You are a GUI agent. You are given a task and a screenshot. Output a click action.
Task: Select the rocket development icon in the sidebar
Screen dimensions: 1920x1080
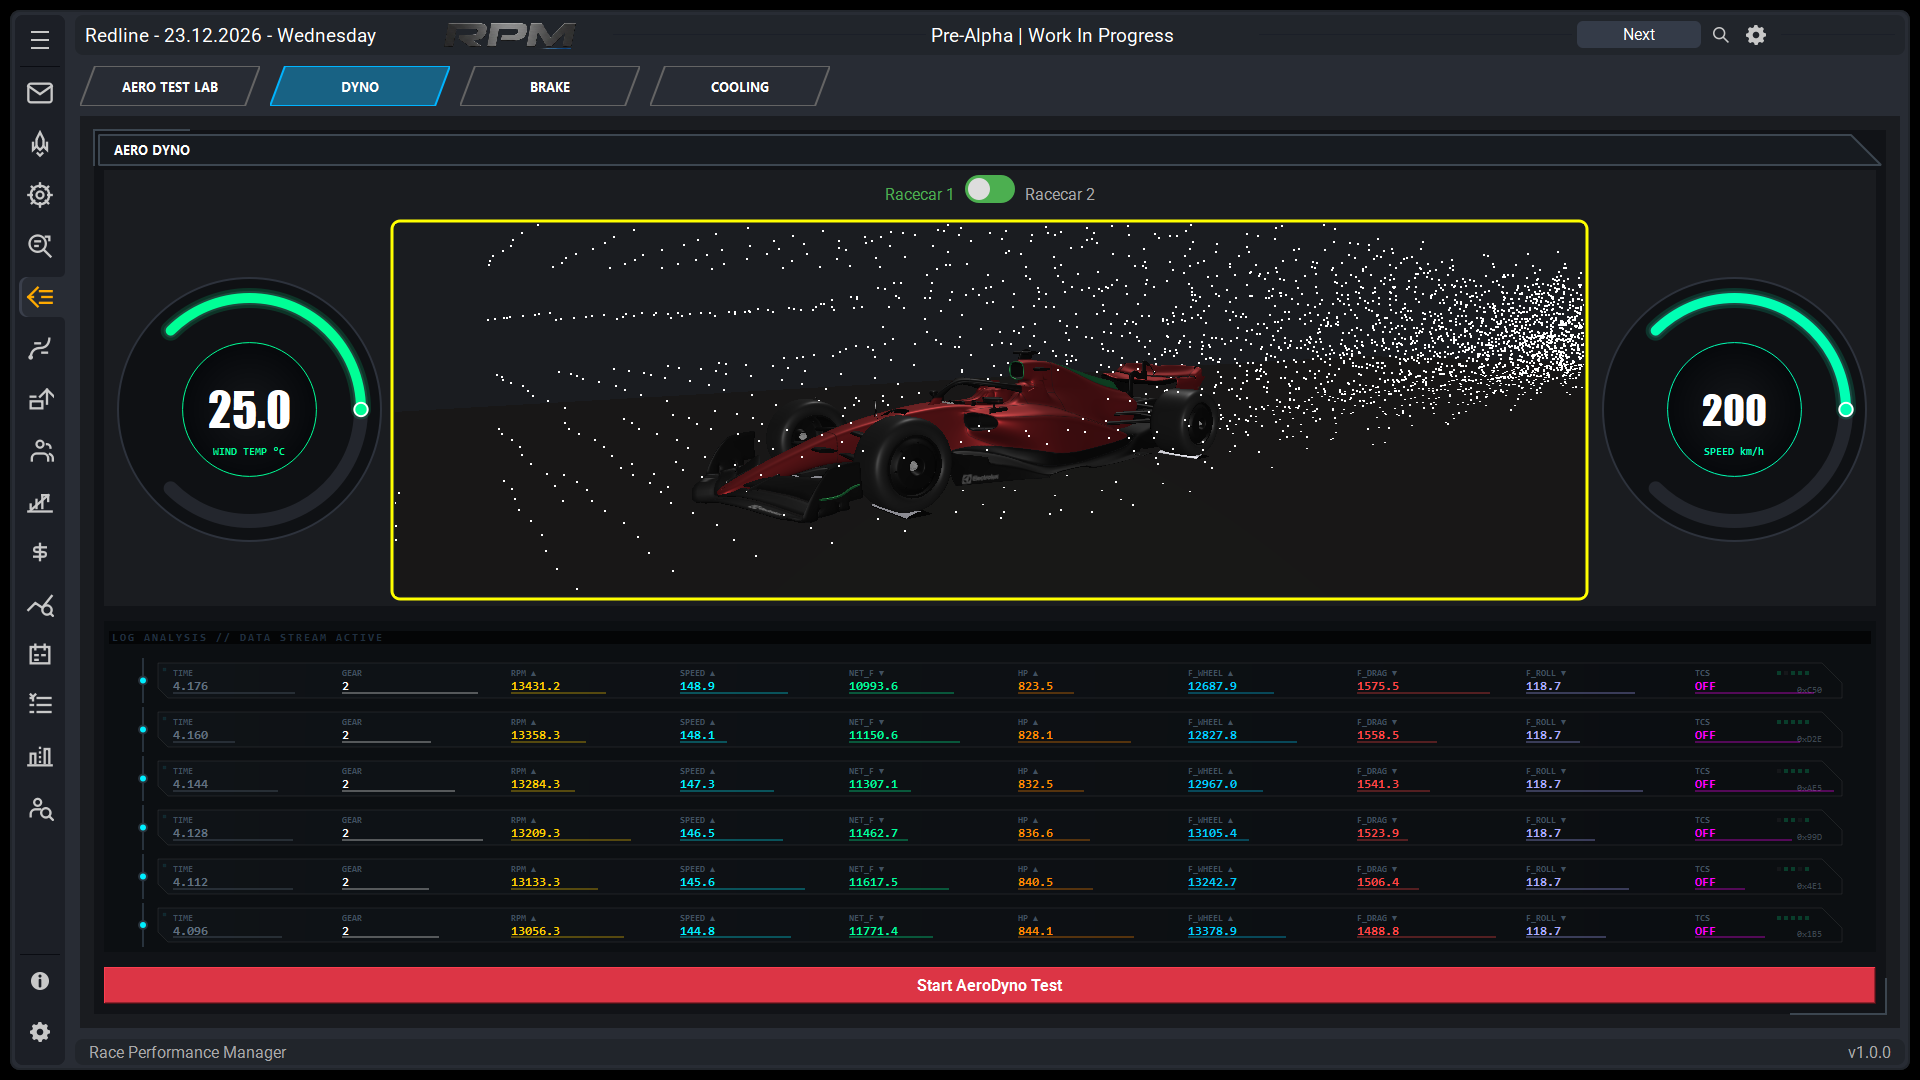40,143
